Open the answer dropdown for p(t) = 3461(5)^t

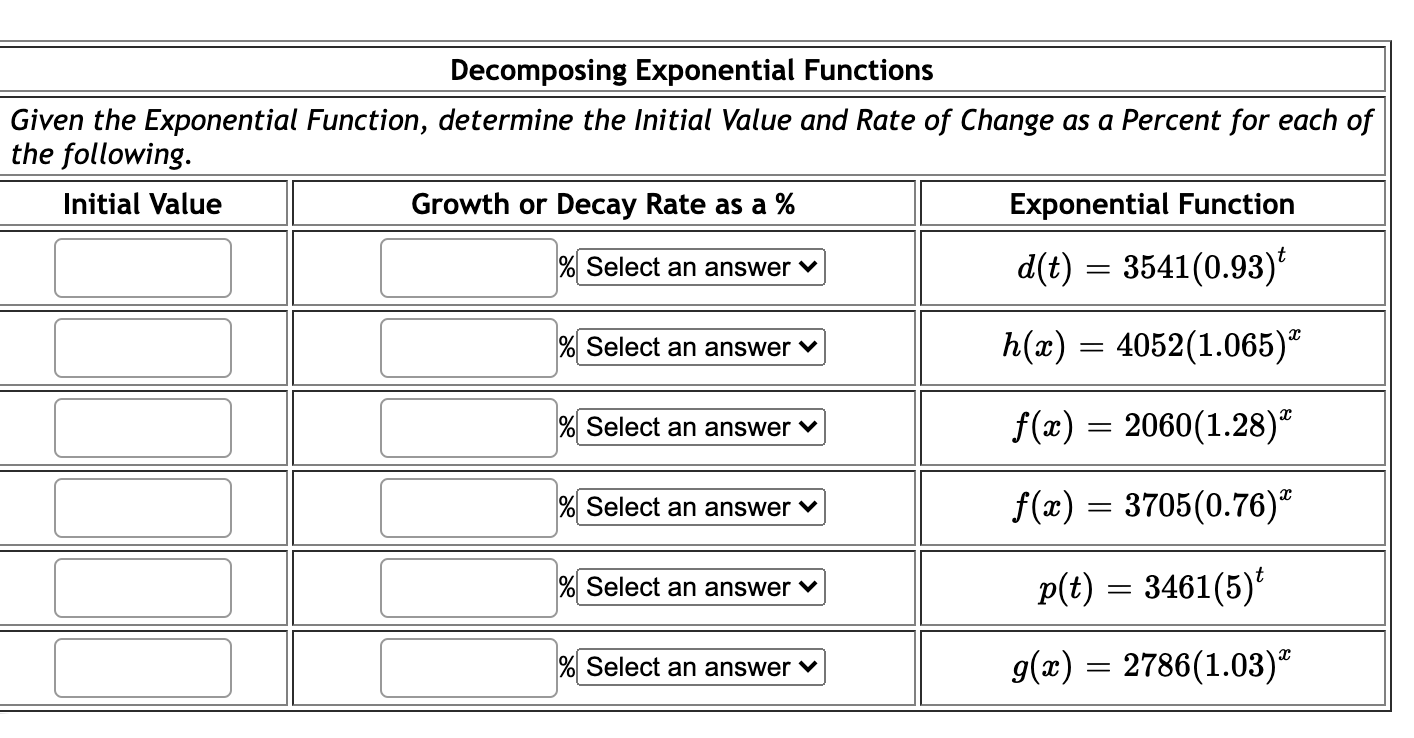[700, 587]
